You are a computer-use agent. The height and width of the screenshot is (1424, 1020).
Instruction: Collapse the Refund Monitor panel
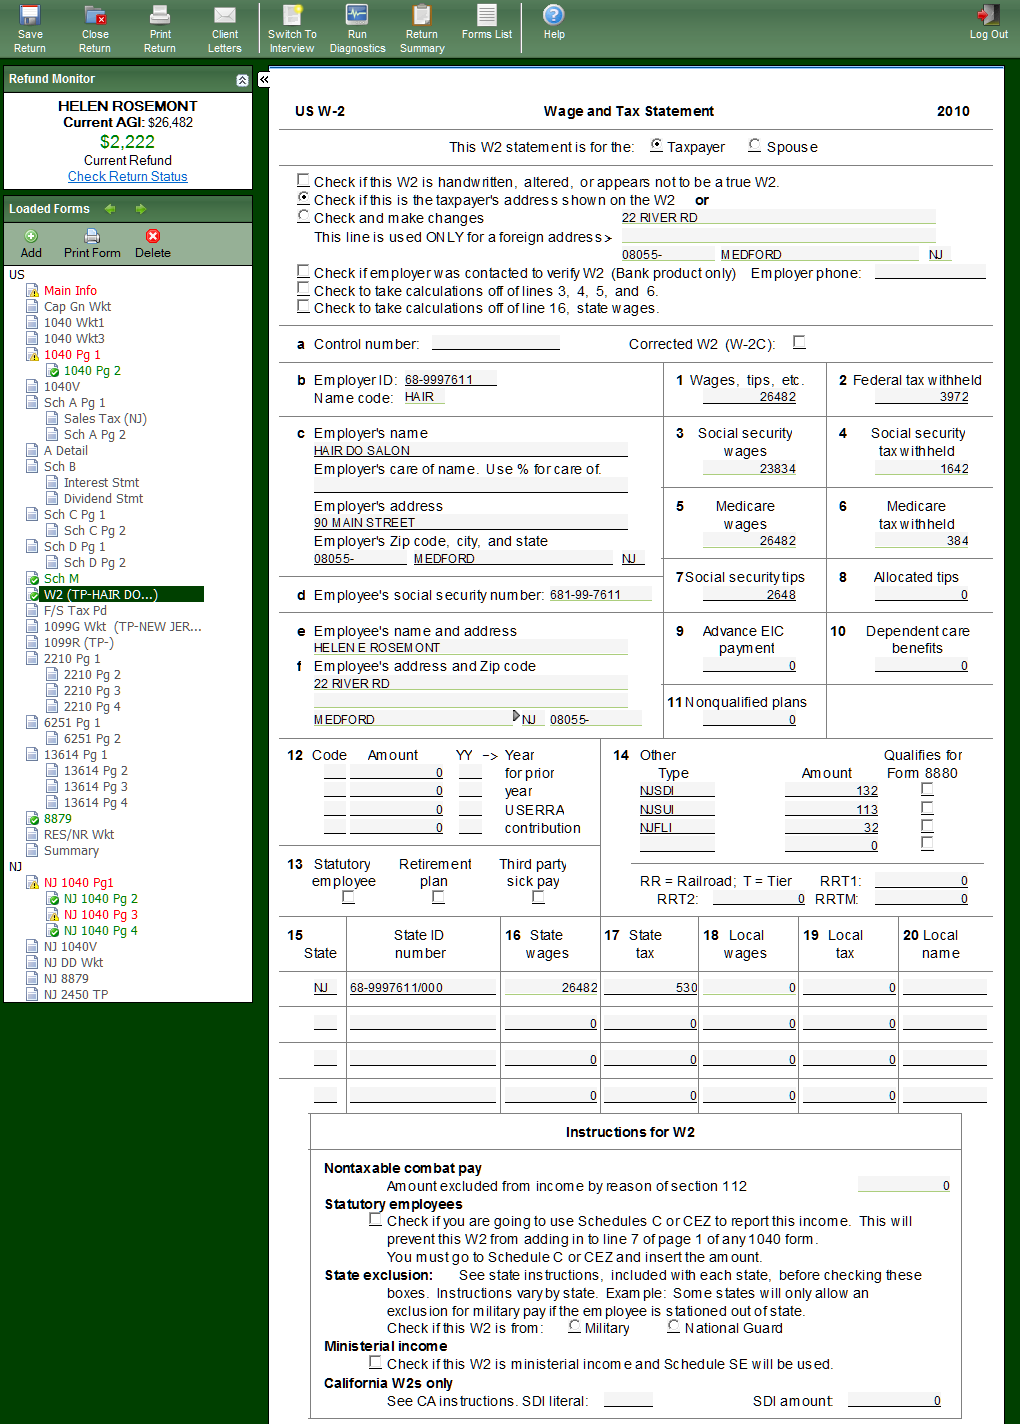click(x=242, y=80)
